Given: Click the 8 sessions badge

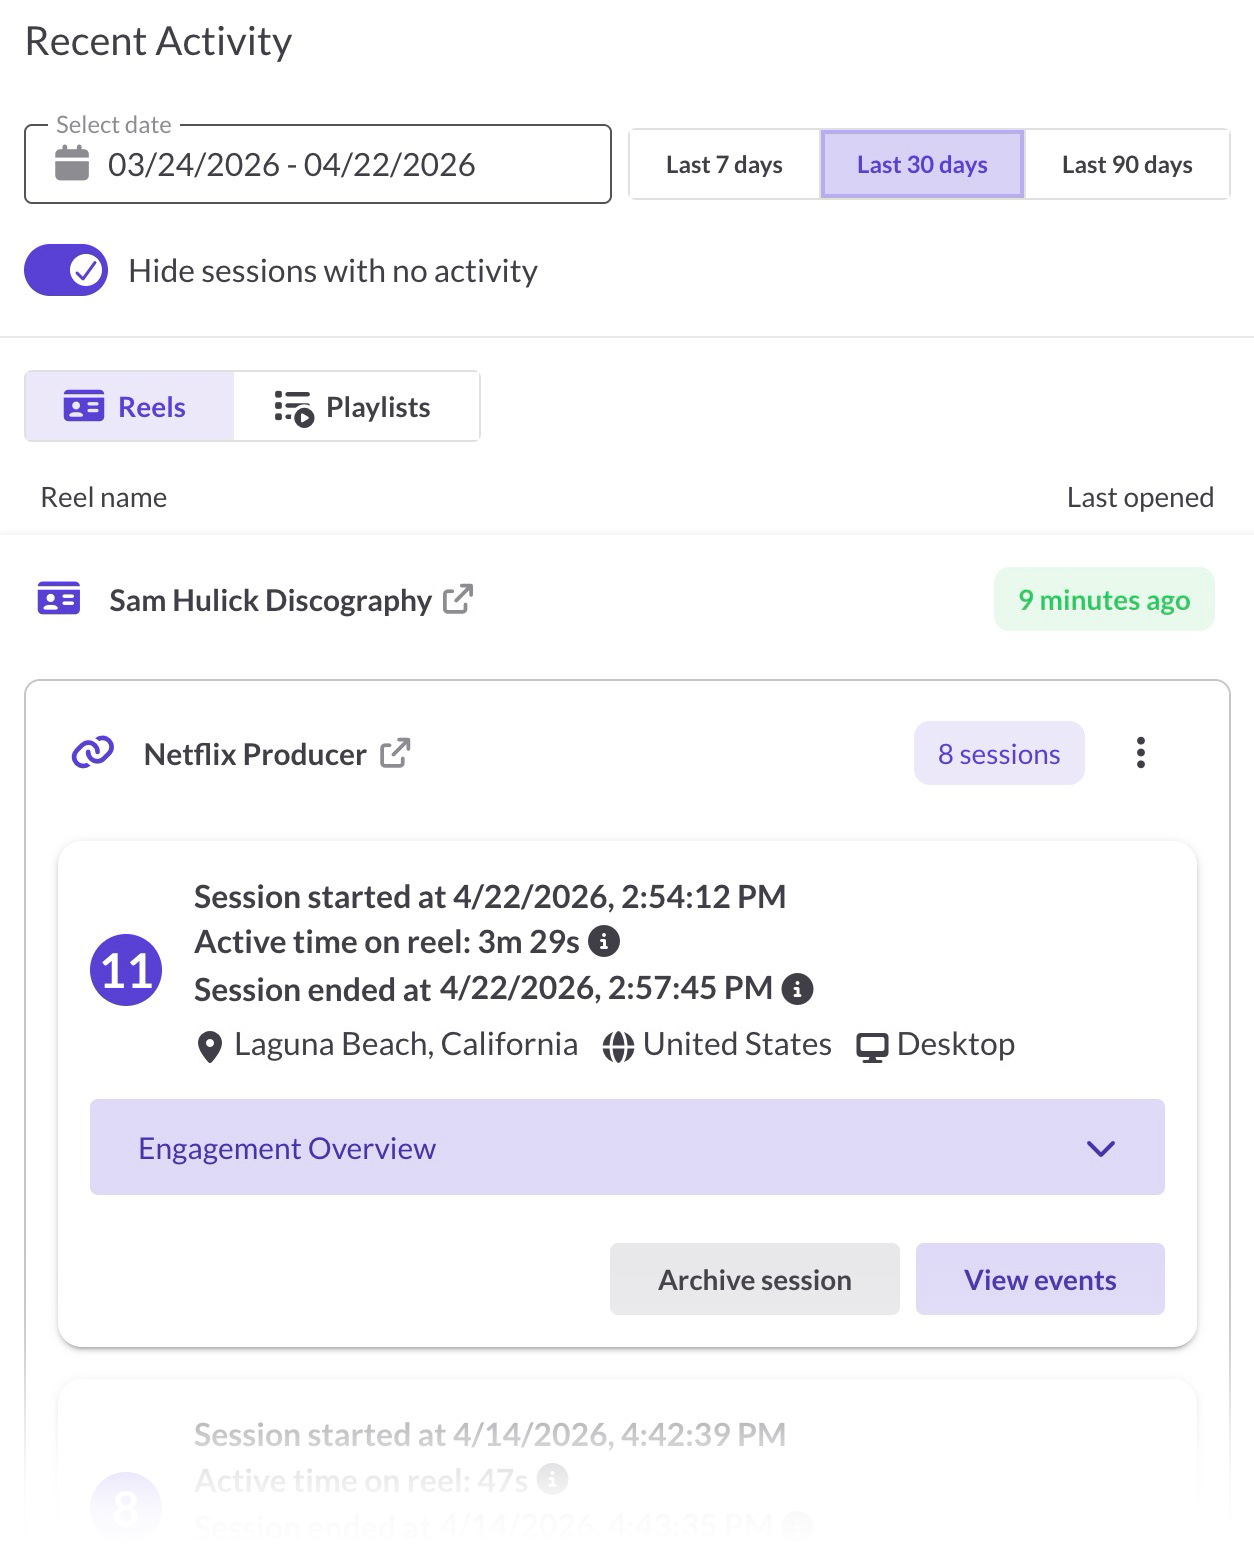Looking at the screenshot, I should [x=999, y=753].
